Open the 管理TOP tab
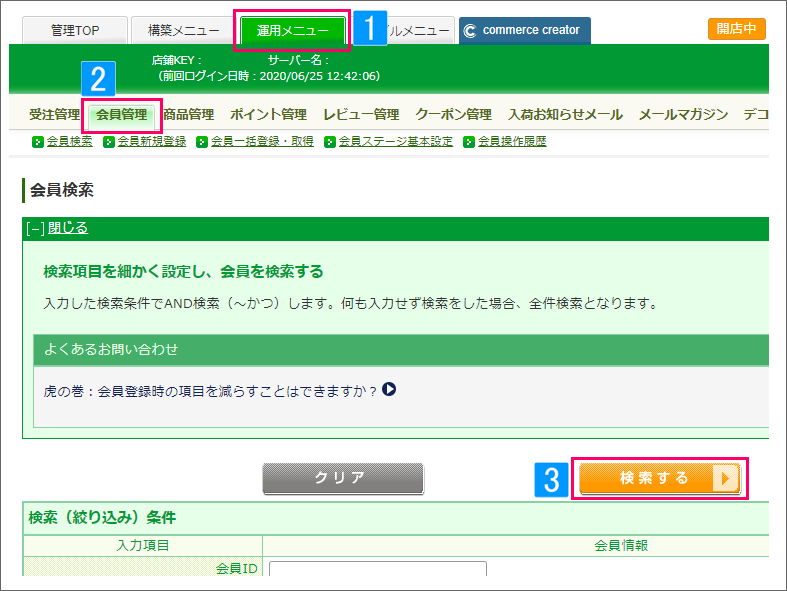The image size is (787, 591). pos(75,31)
